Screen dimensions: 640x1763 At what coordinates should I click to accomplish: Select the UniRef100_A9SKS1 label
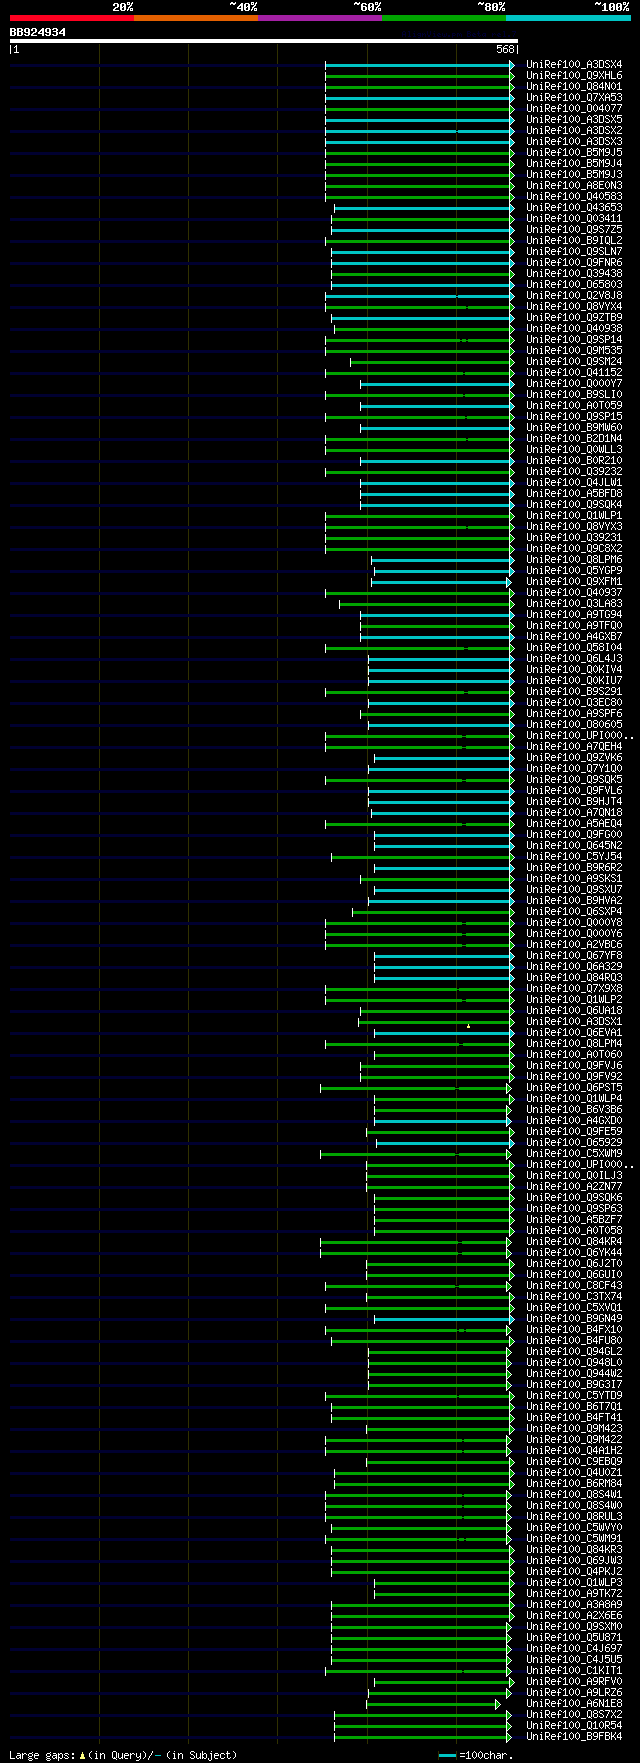pos(574,879)
